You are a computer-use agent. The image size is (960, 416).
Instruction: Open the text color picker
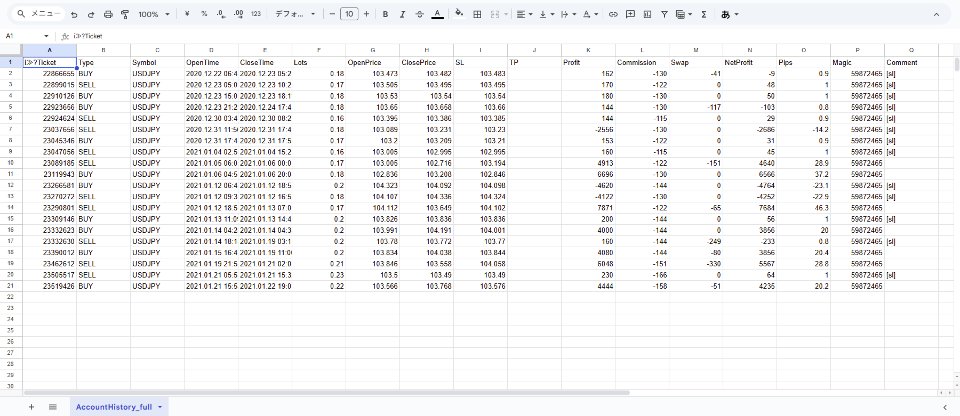[x=437, y=14]
